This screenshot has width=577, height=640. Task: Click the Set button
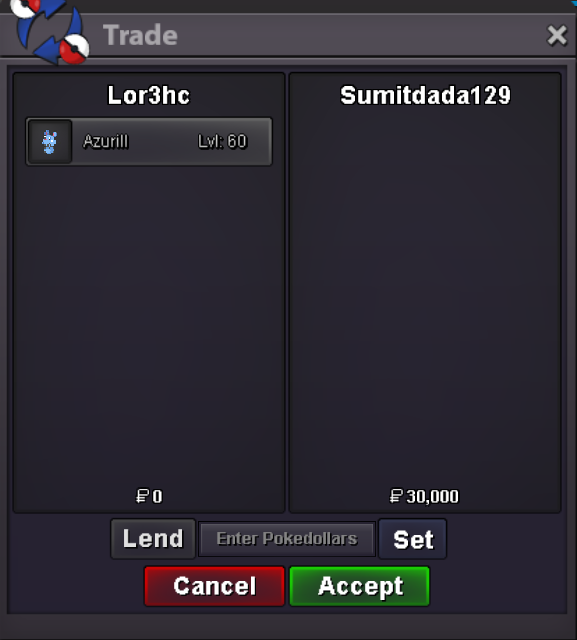413,539
